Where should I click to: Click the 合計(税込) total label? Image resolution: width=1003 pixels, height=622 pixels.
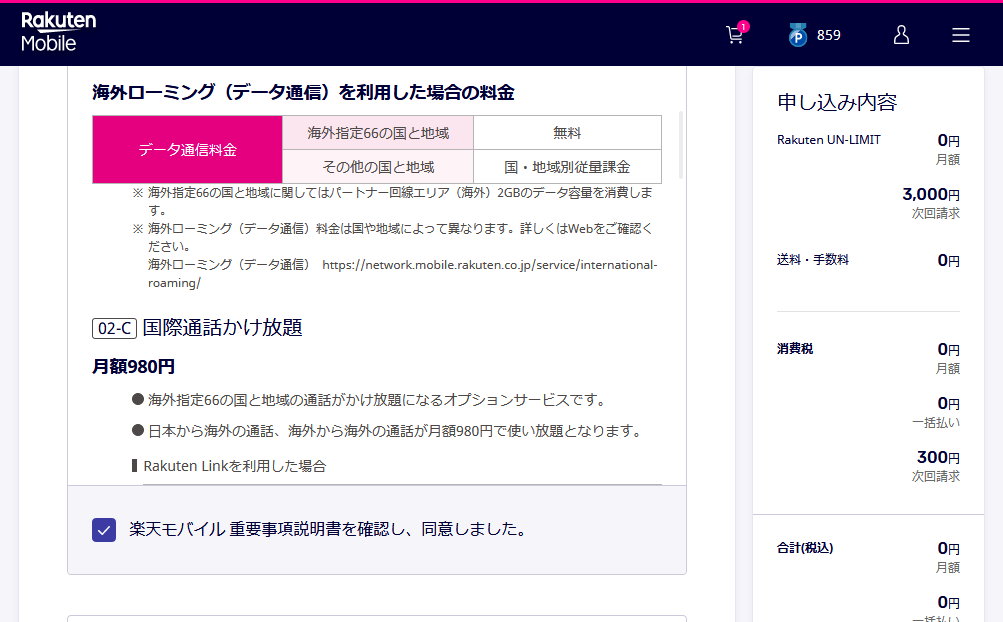(805, 548)
